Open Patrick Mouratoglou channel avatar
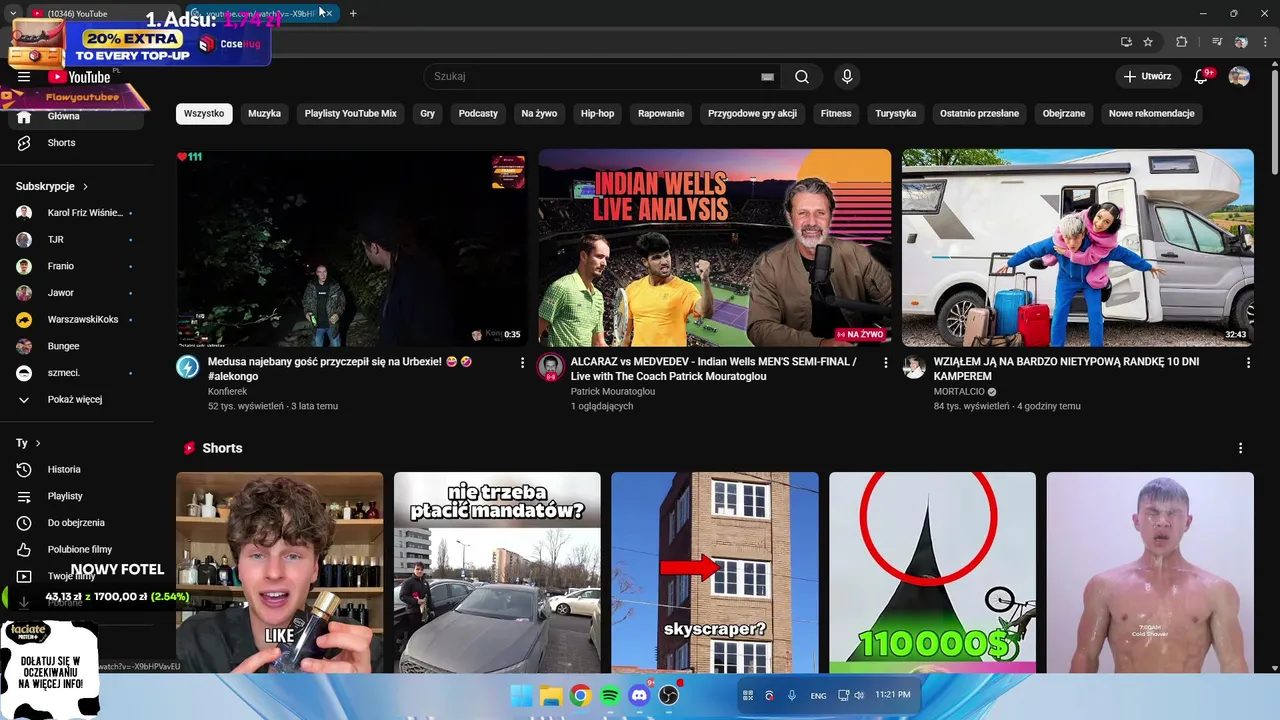The image size is (1280, 720). pos(551,367)
